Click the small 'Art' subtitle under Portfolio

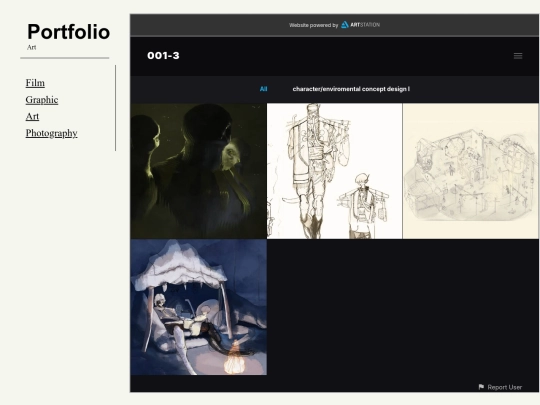point(31,48)
